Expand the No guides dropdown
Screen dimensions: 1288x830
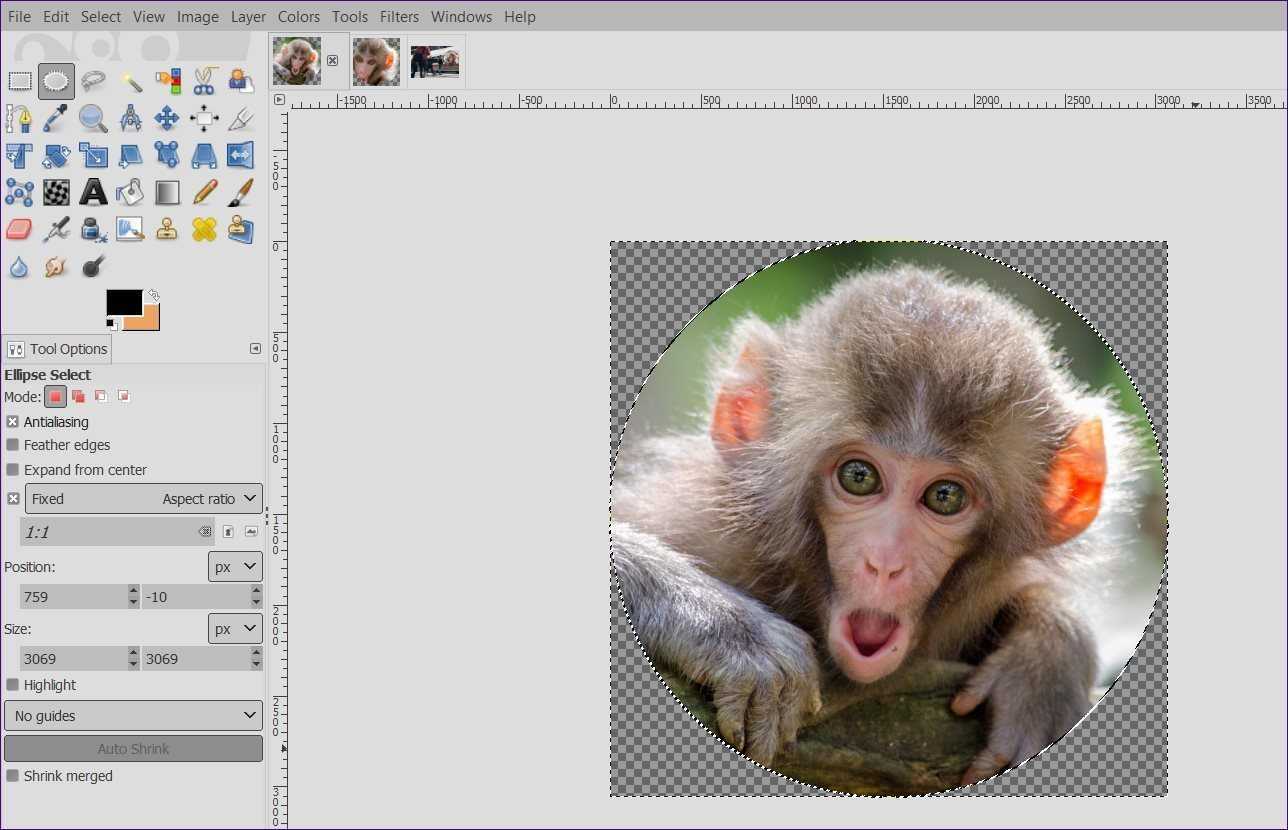click(133, 716)
